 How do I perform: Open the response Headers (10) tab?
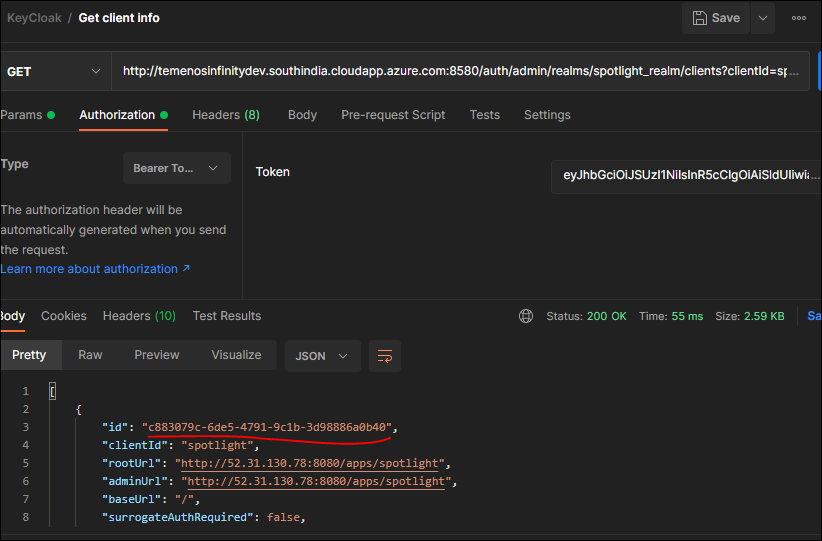pyautogui.click(x=139, y=316)
